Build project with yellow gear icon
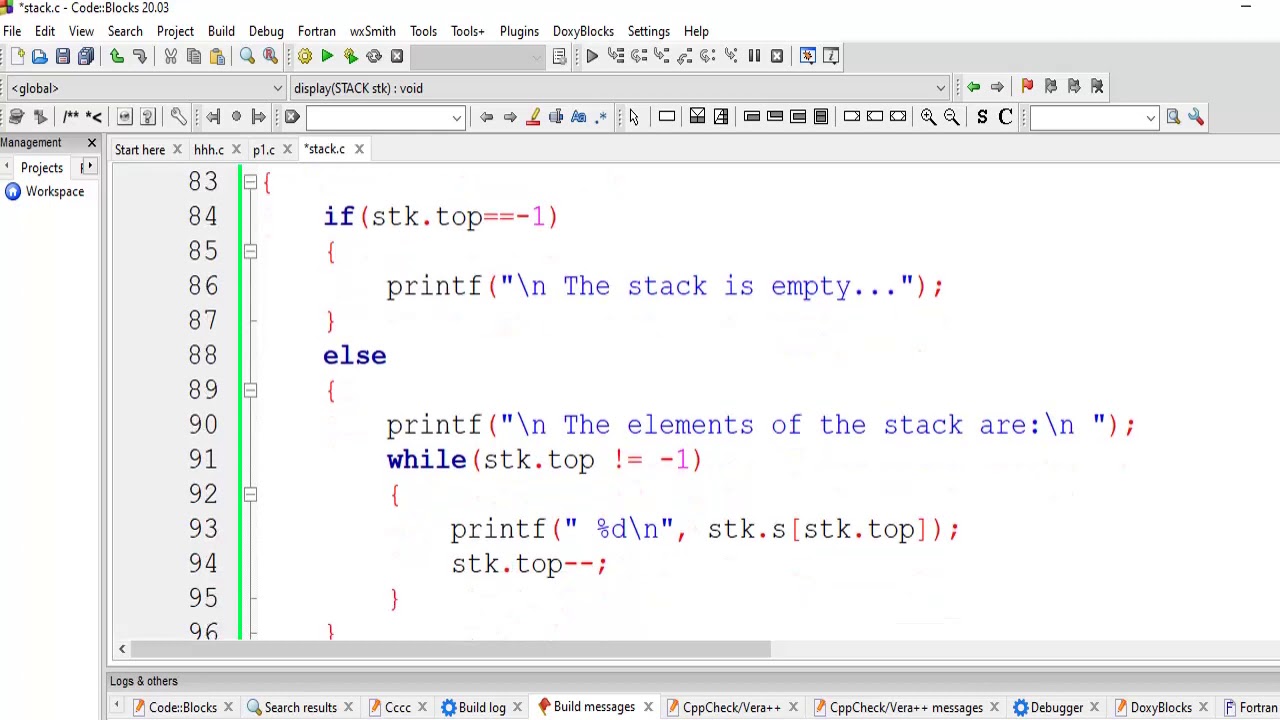 coord(304,56)
